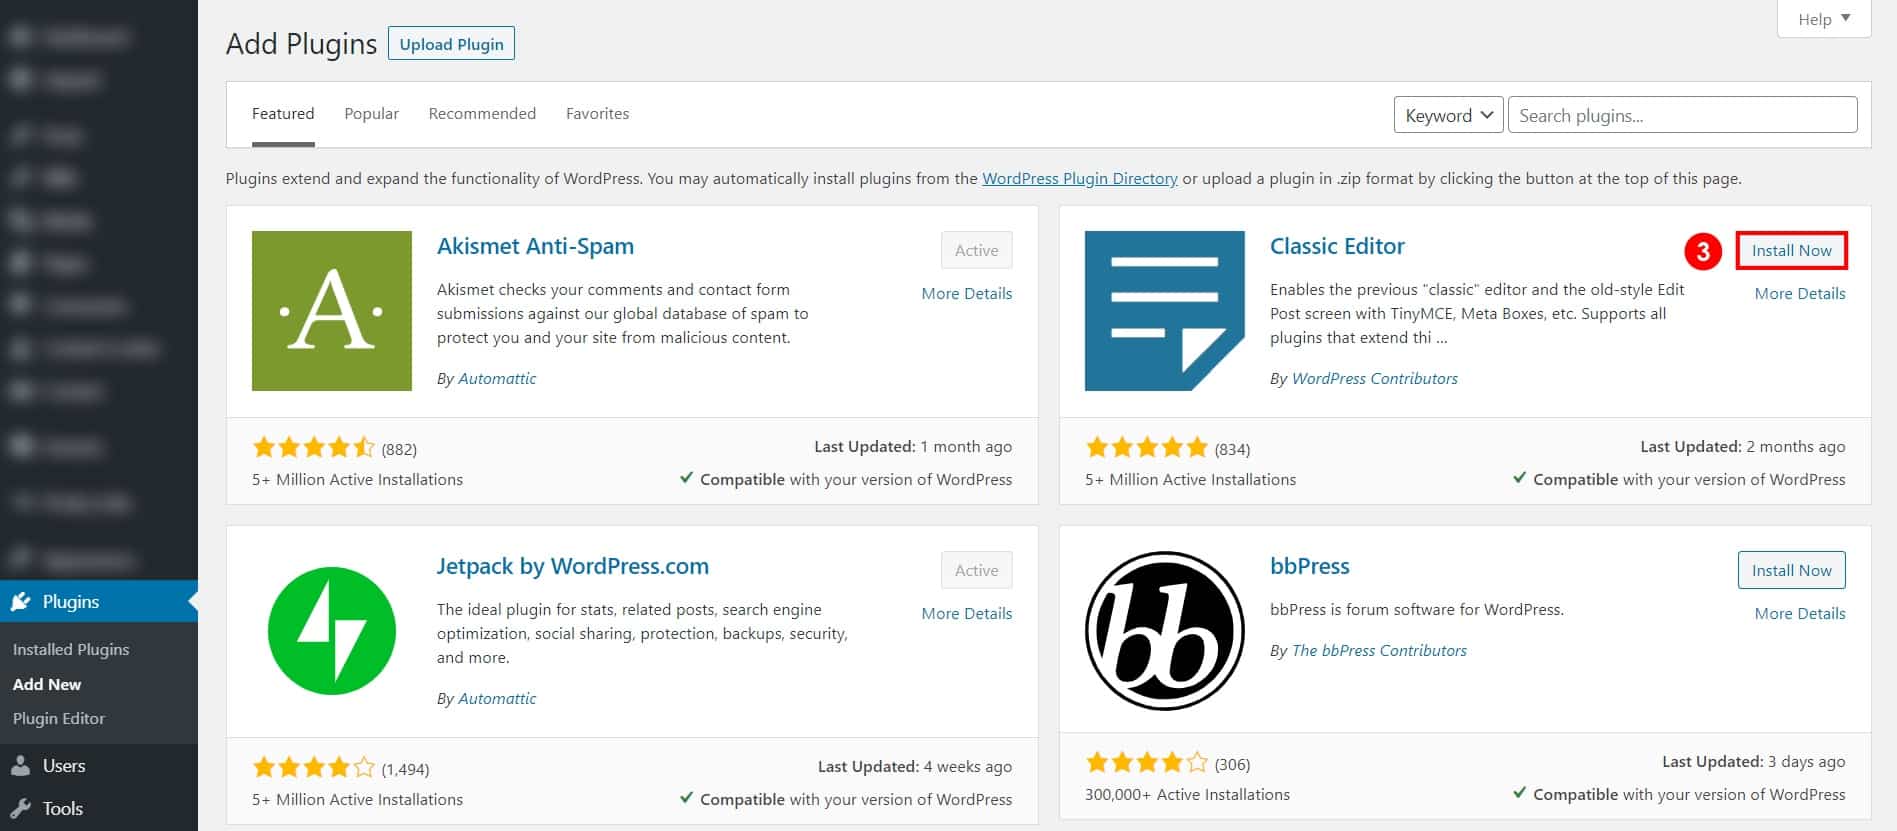
Task: Click 'Last Updated: 4 weeks ago' text
Action: (x=915, y=767)
